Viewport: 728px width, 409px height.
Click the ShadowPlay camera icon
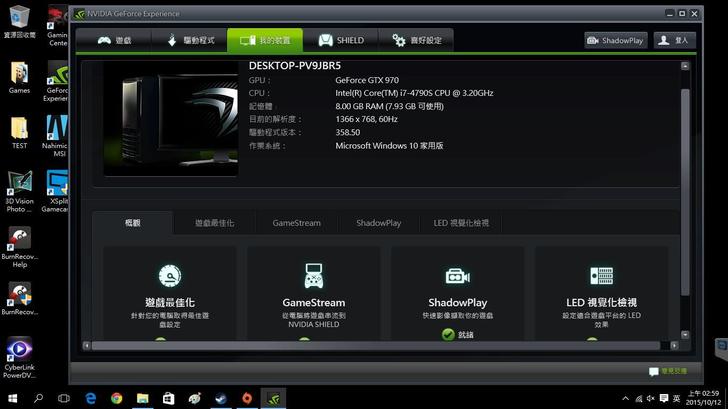(457, 276)
